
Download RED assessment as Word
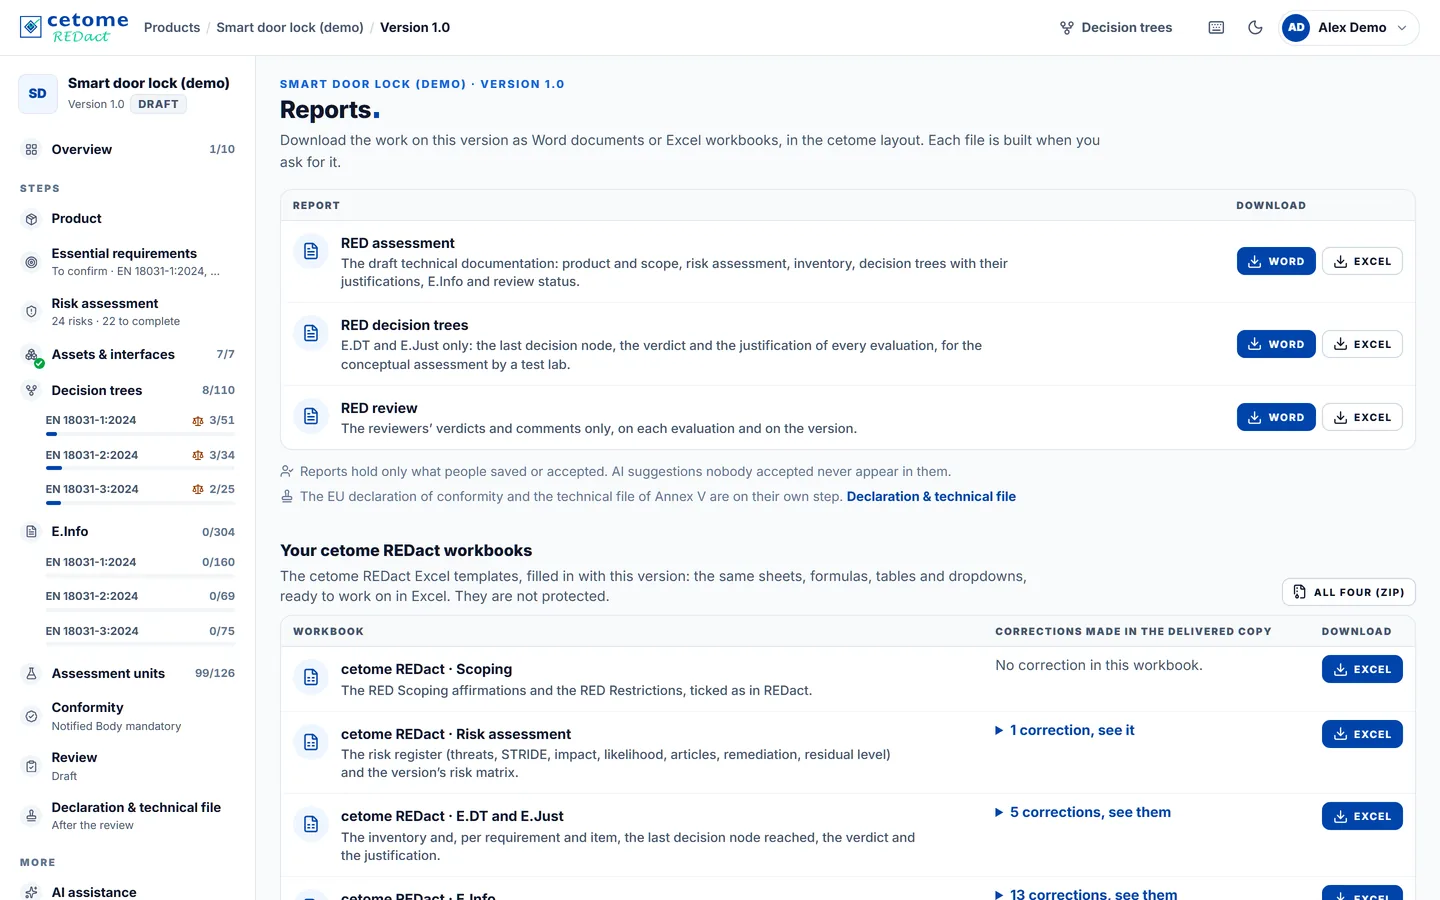click(1276, 261)
